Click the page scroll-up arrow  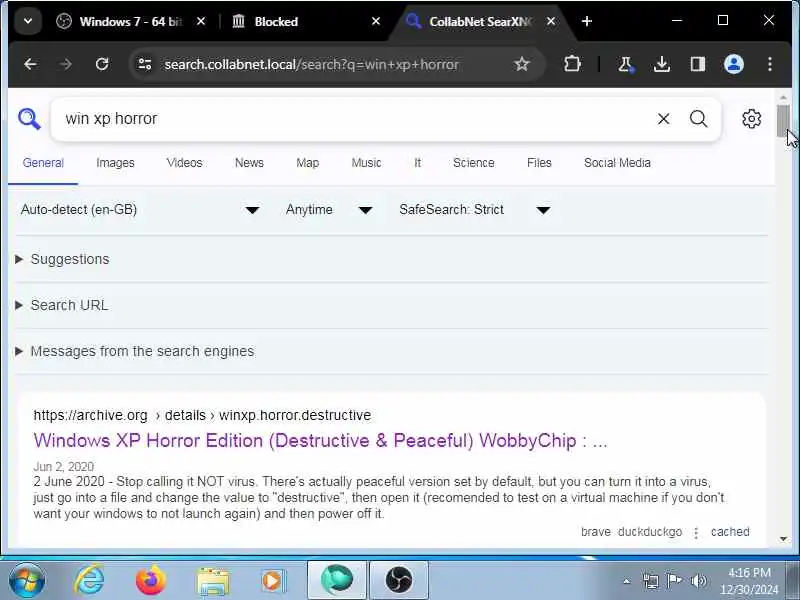(783, 97)
